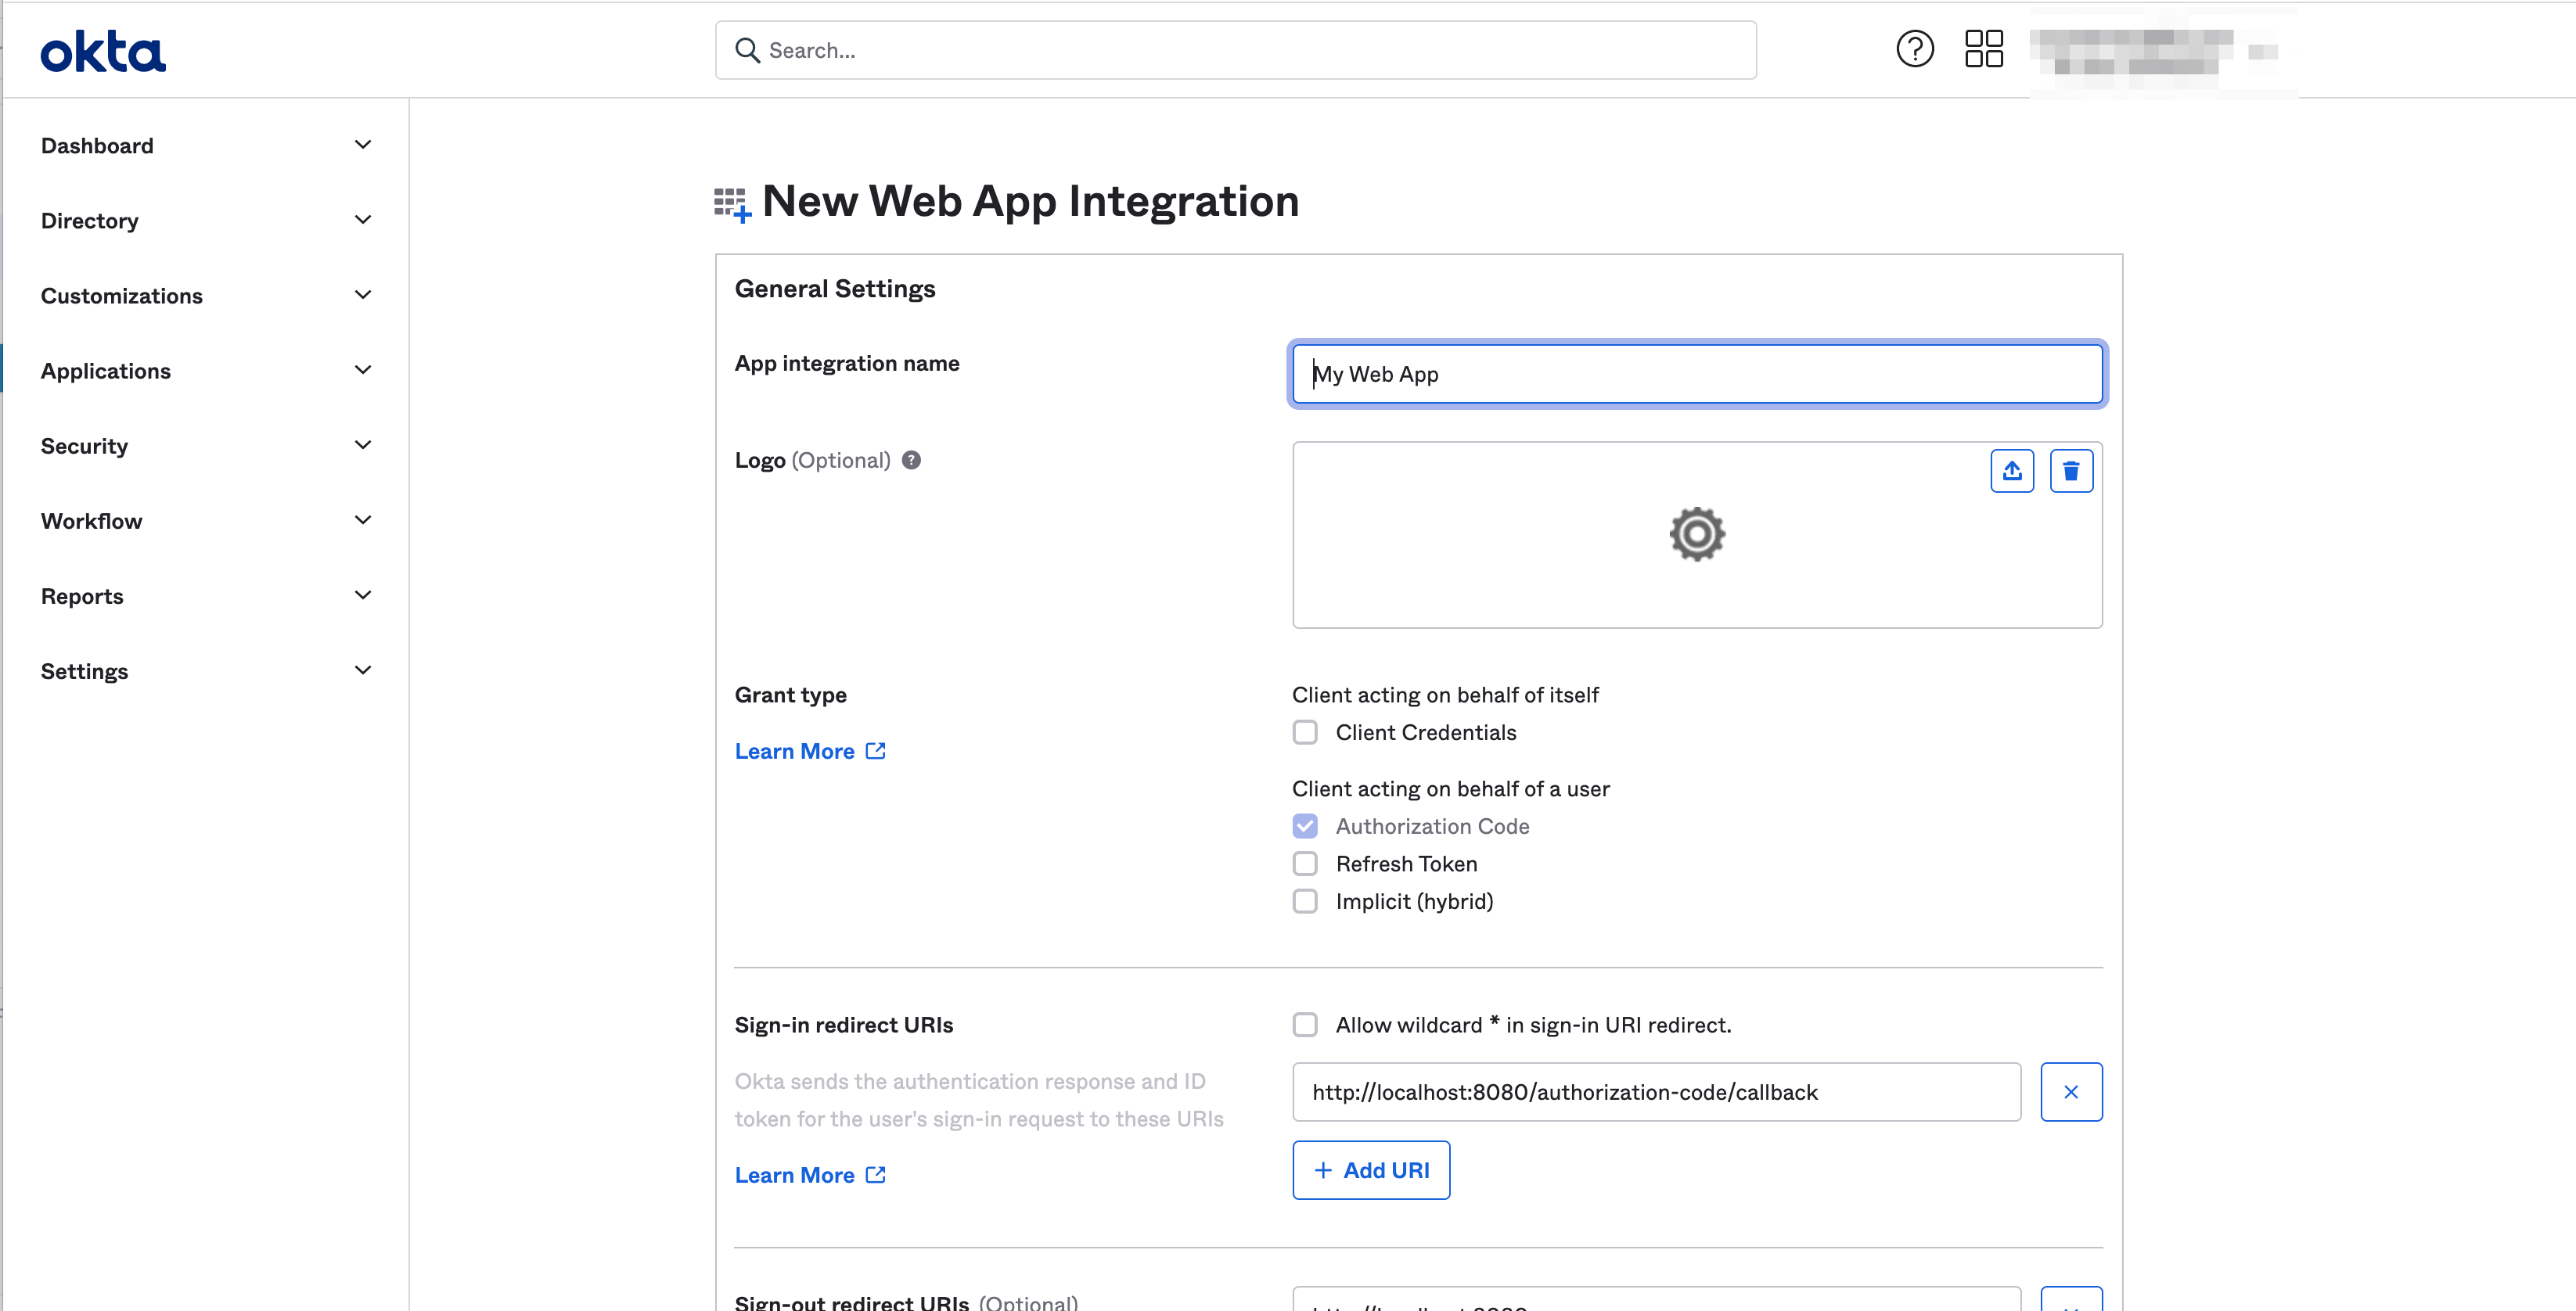
Task: Open the Grant type Learn More link
Action: pos(795,750)
